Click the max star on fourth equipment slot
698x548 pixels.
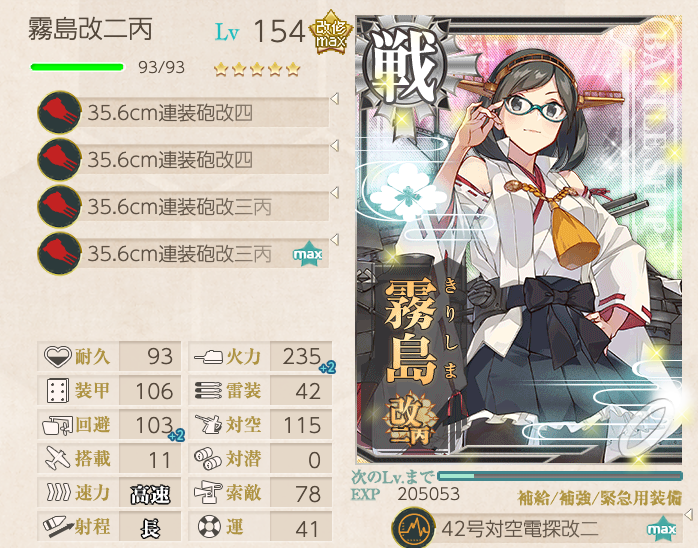[307, 254]
